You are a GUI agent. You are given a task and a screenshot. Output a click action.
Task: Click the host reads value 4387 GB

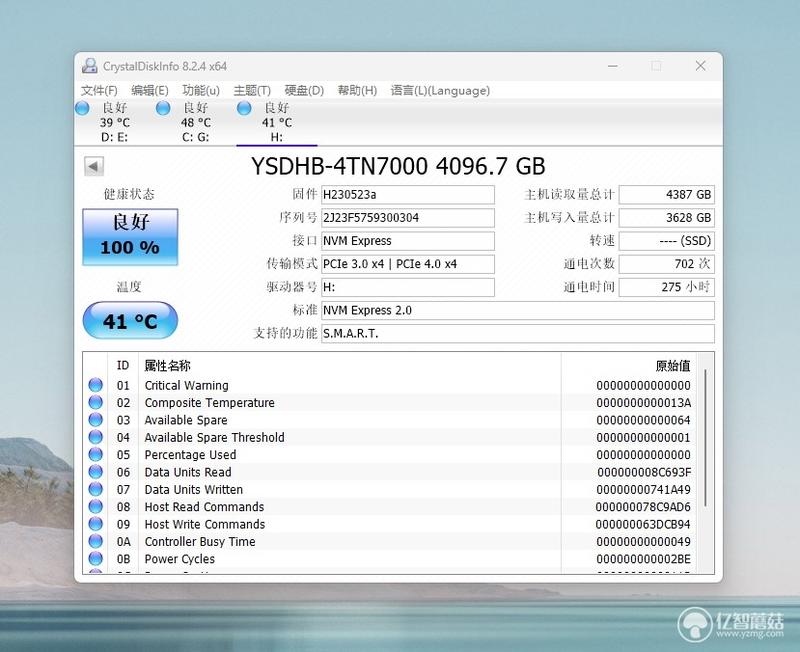[x=666, y=194]
